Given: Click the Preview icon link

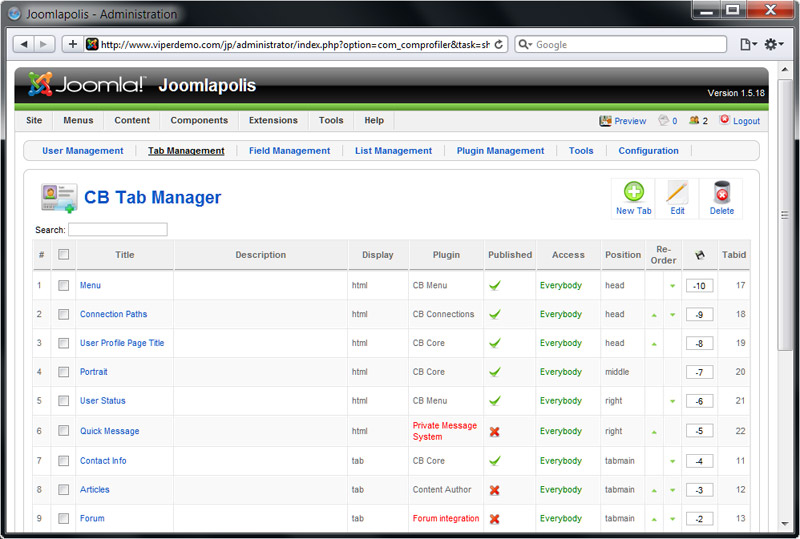Looking at the screenshot, I should [605, 121].
